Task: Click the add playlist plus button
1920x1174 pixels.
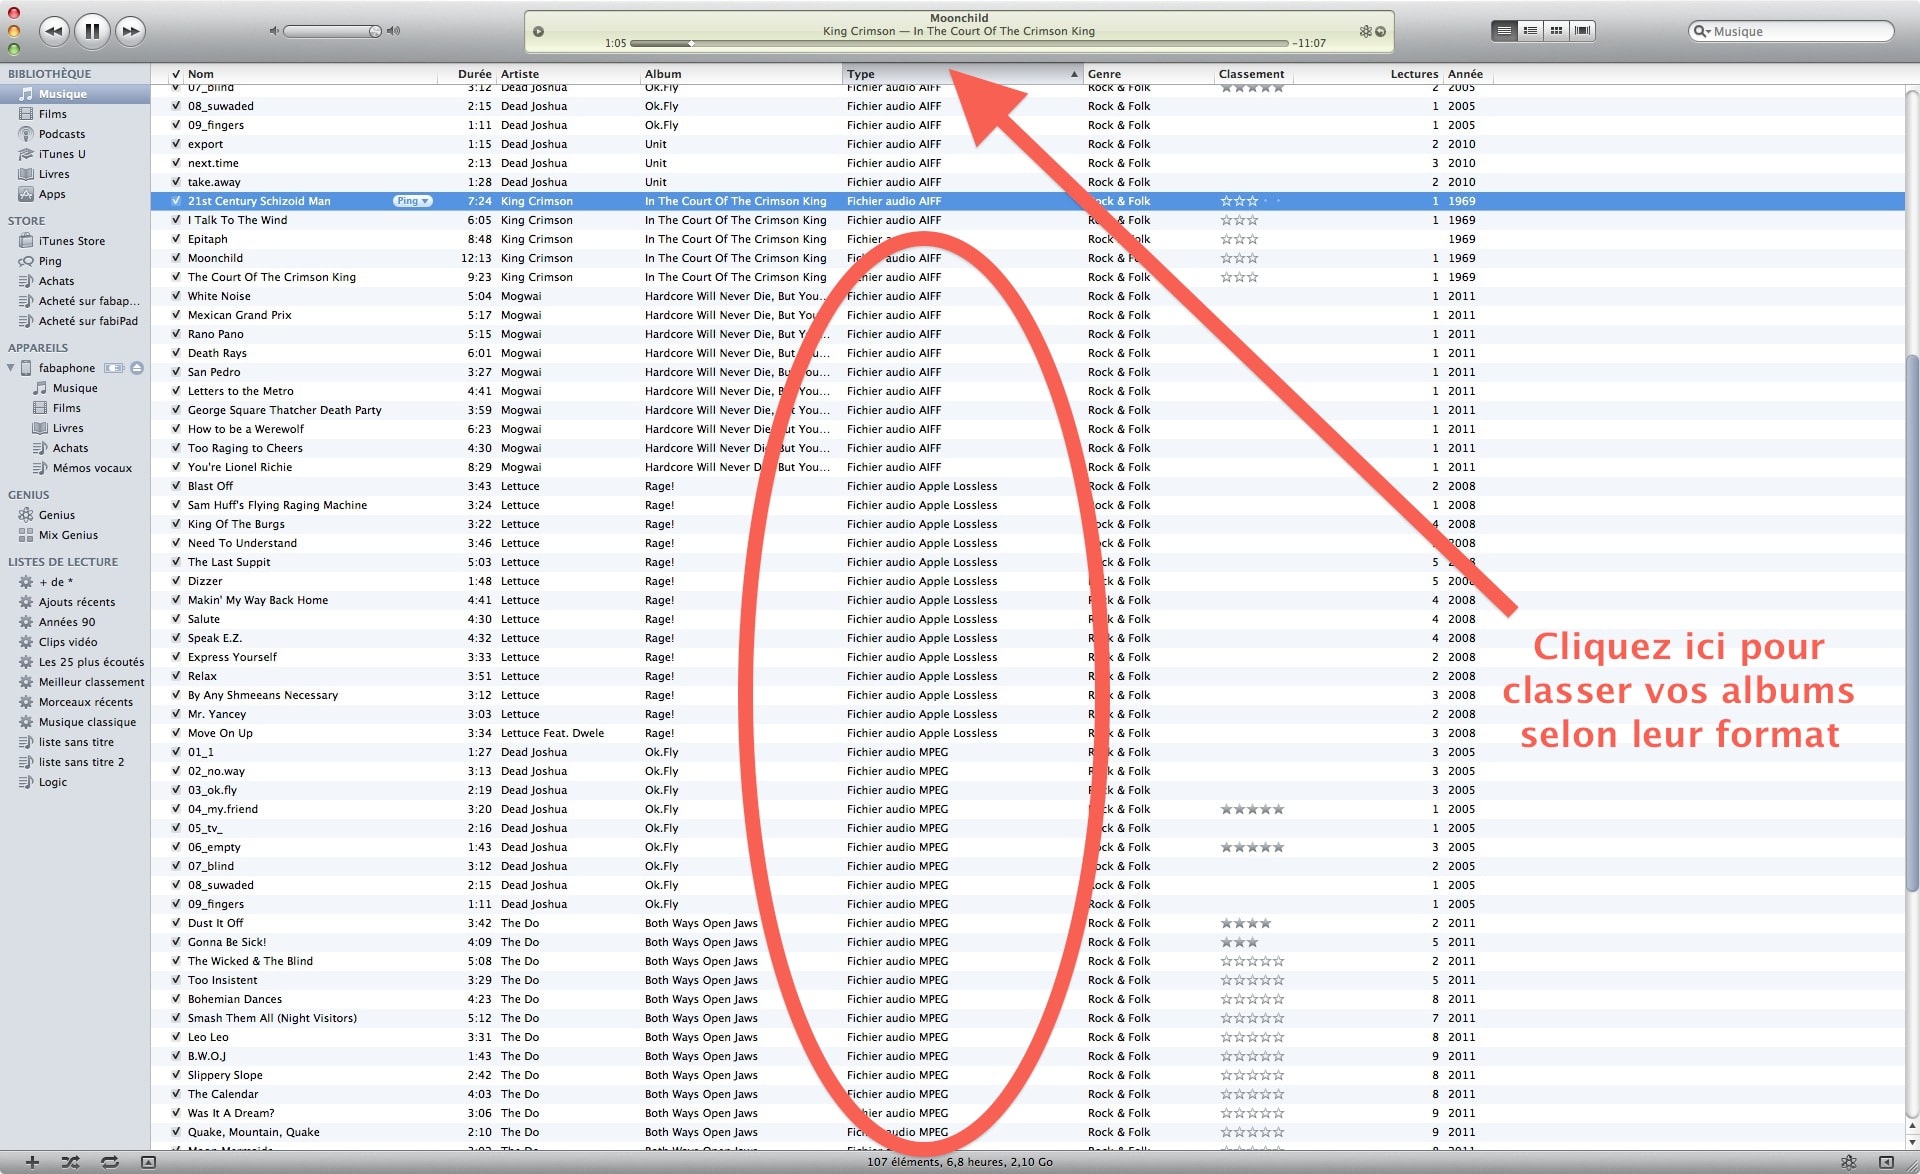Action: [32, 1162]
